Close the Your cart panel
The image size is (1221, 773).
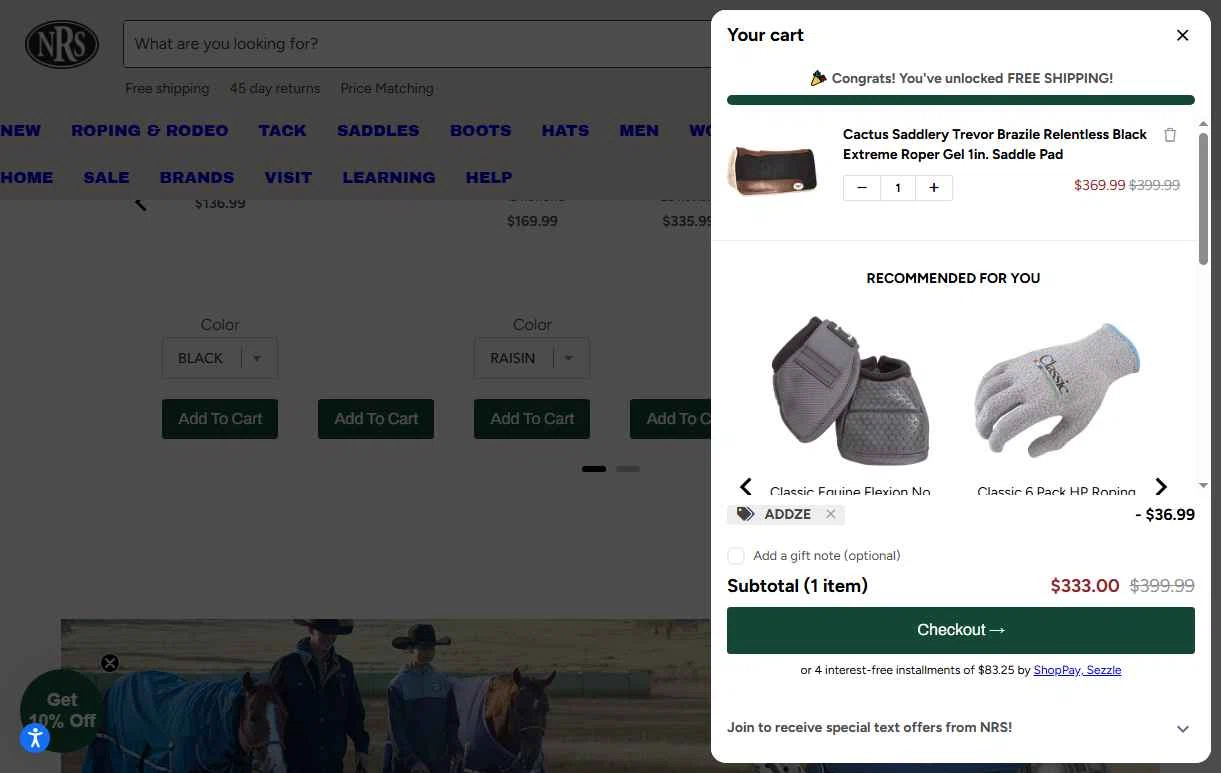[x=1182, y=35]
